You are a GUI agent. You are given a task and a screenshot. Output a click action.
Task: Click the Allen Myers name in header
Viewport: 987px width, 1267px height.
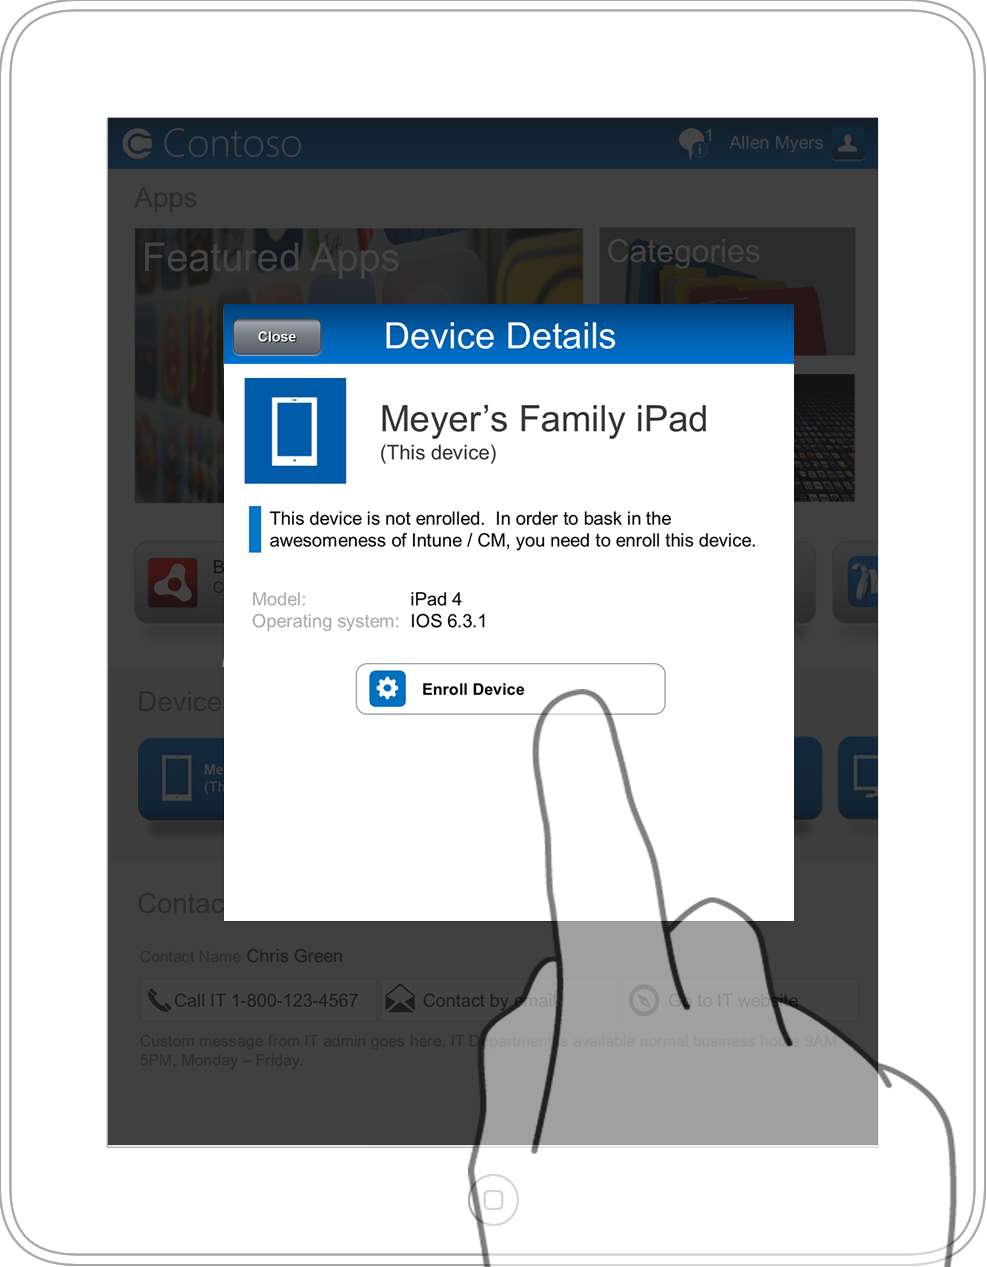[x=776, y=143]
